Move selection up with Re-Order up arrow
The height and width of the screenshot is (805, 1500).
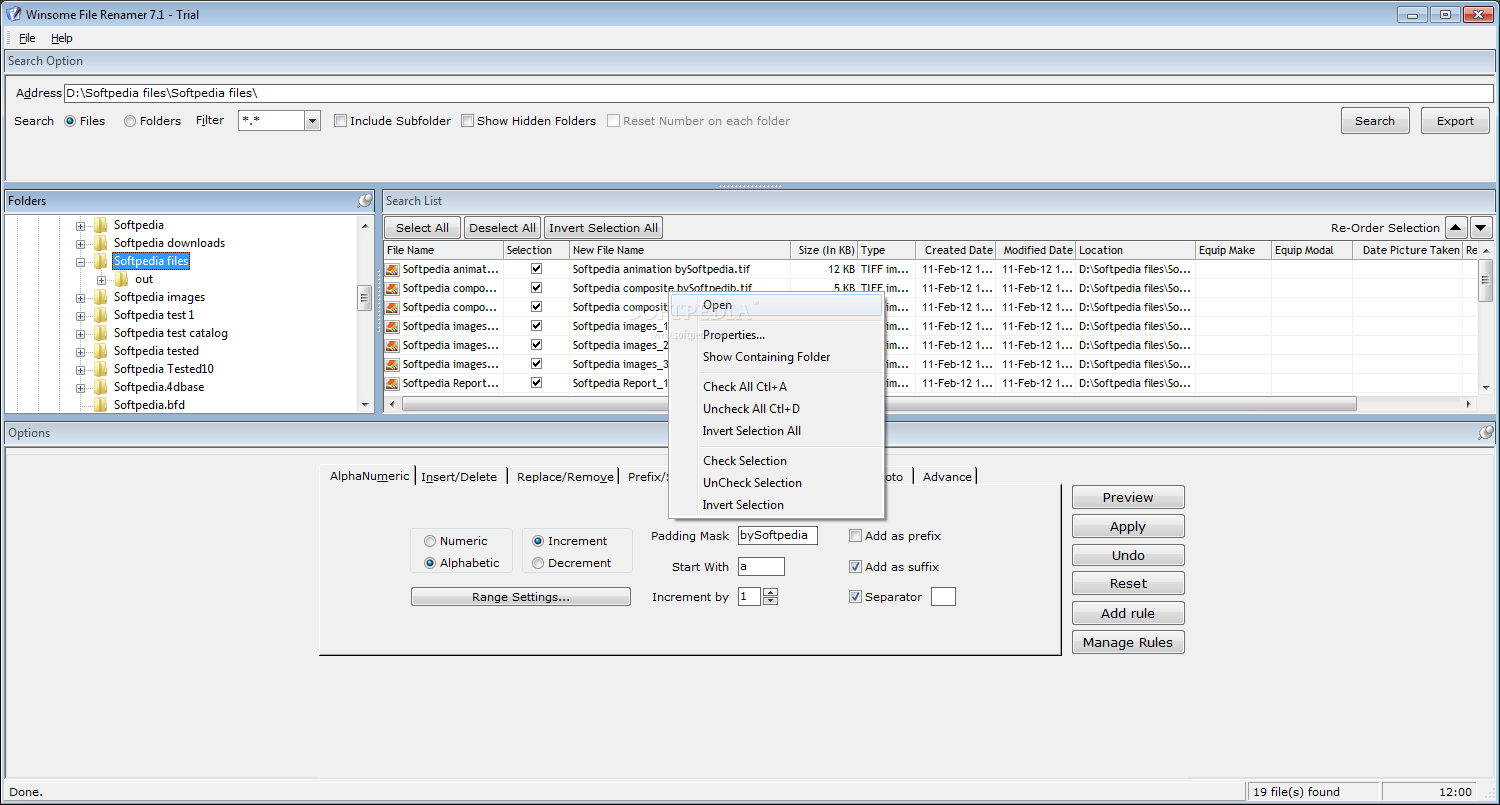(1457, 228)
